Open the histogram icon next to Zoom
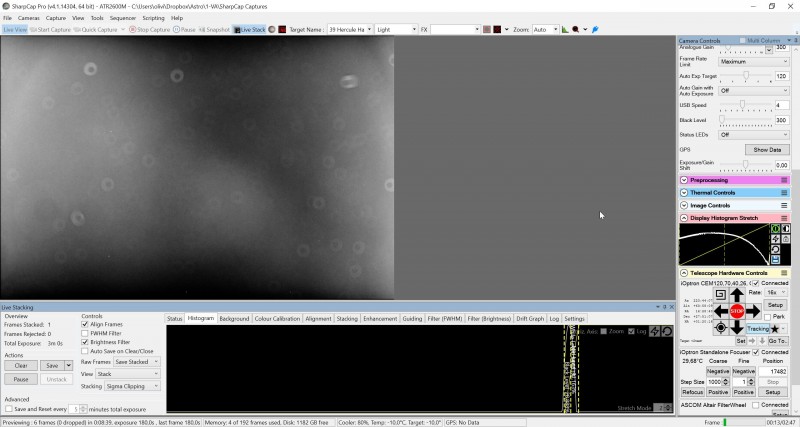Screen dimensions: 800x427 tap(565, 30)
